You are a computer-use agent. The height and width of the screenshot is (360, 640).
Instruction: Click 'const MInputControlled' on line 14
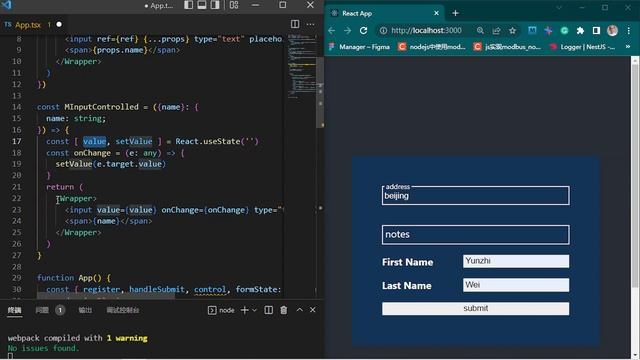click(x=88, y=107)
